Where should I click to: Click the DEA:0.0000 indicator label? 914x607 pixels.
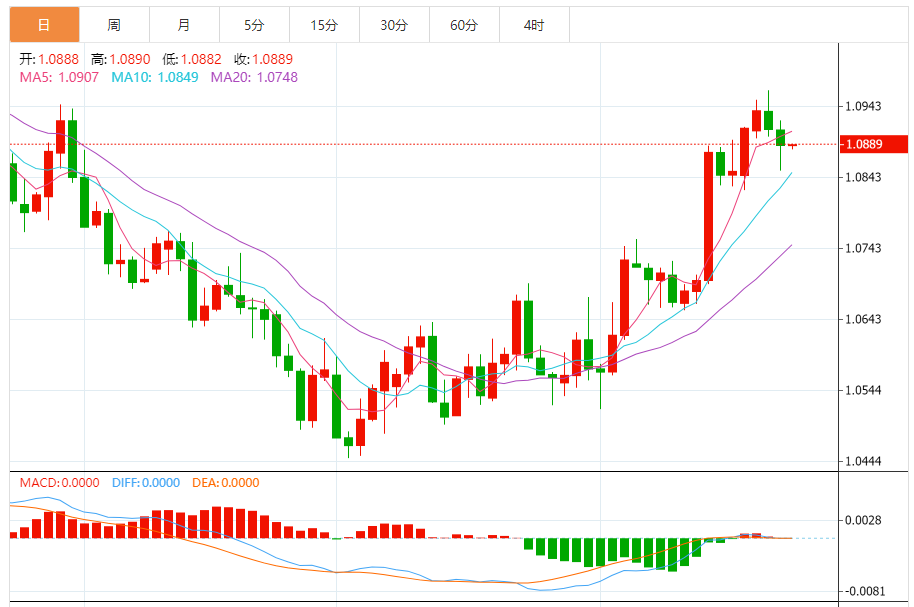click(226, 483)
